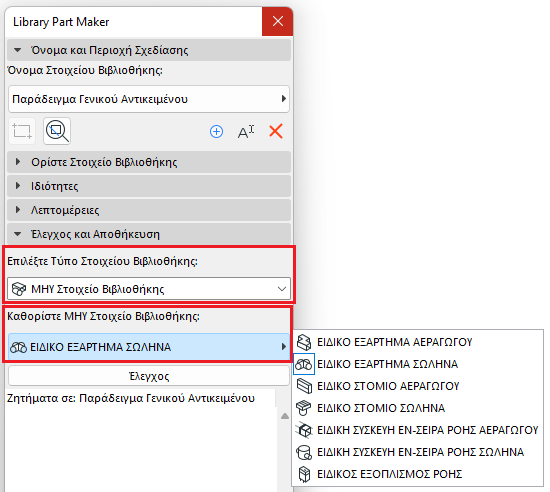Click the rename text icon
This screenshot has height=492, width=550.
(x=246, y=132)
